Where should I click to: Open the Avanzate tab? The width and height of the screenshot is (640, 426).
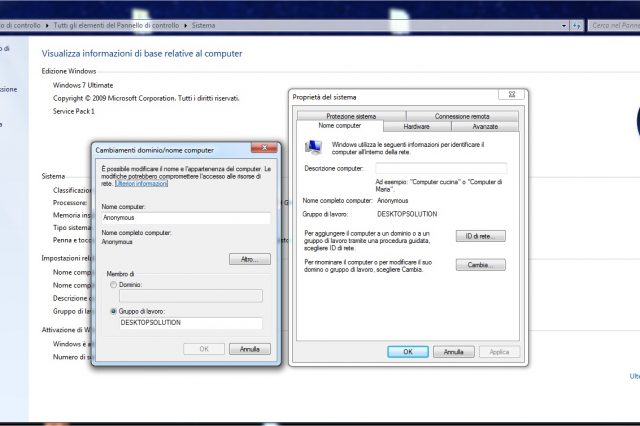[485, 126]
